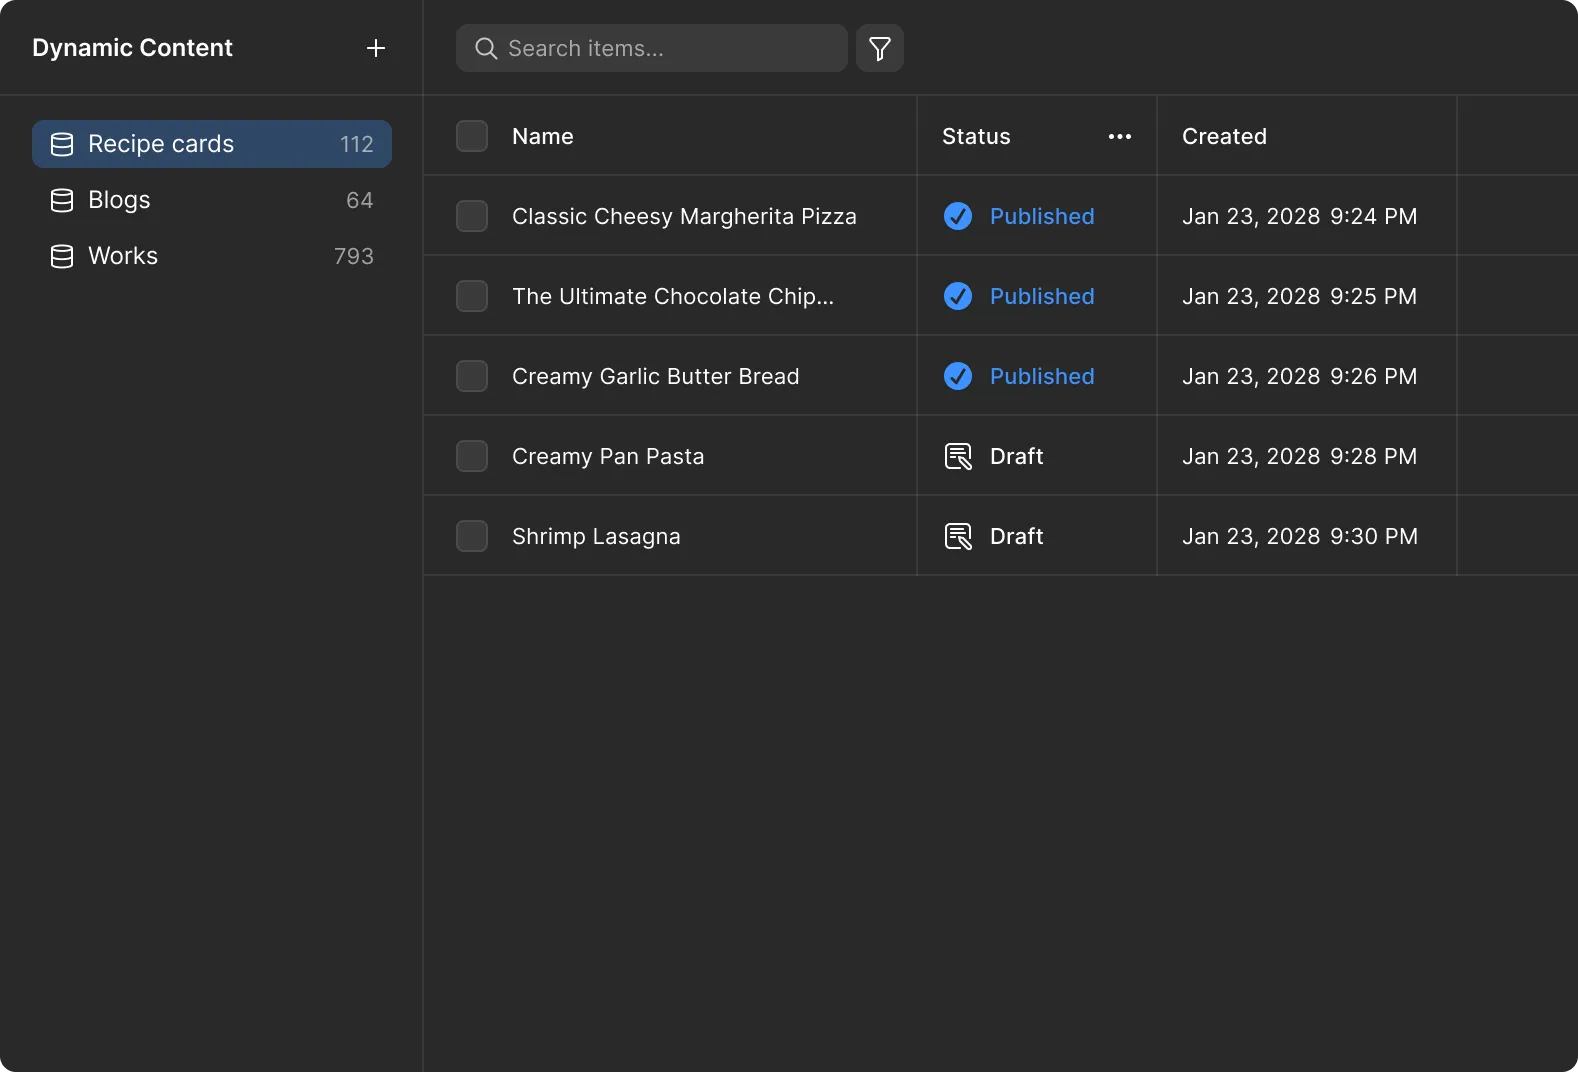Click created date 9:26 PM cell

pos(1300,376)
